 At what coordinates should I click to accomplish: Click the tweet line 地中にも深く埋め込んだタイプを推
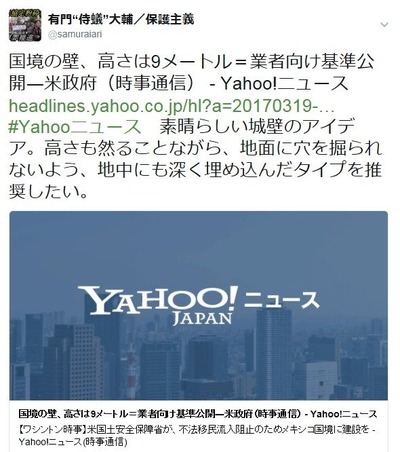(195, 170)
